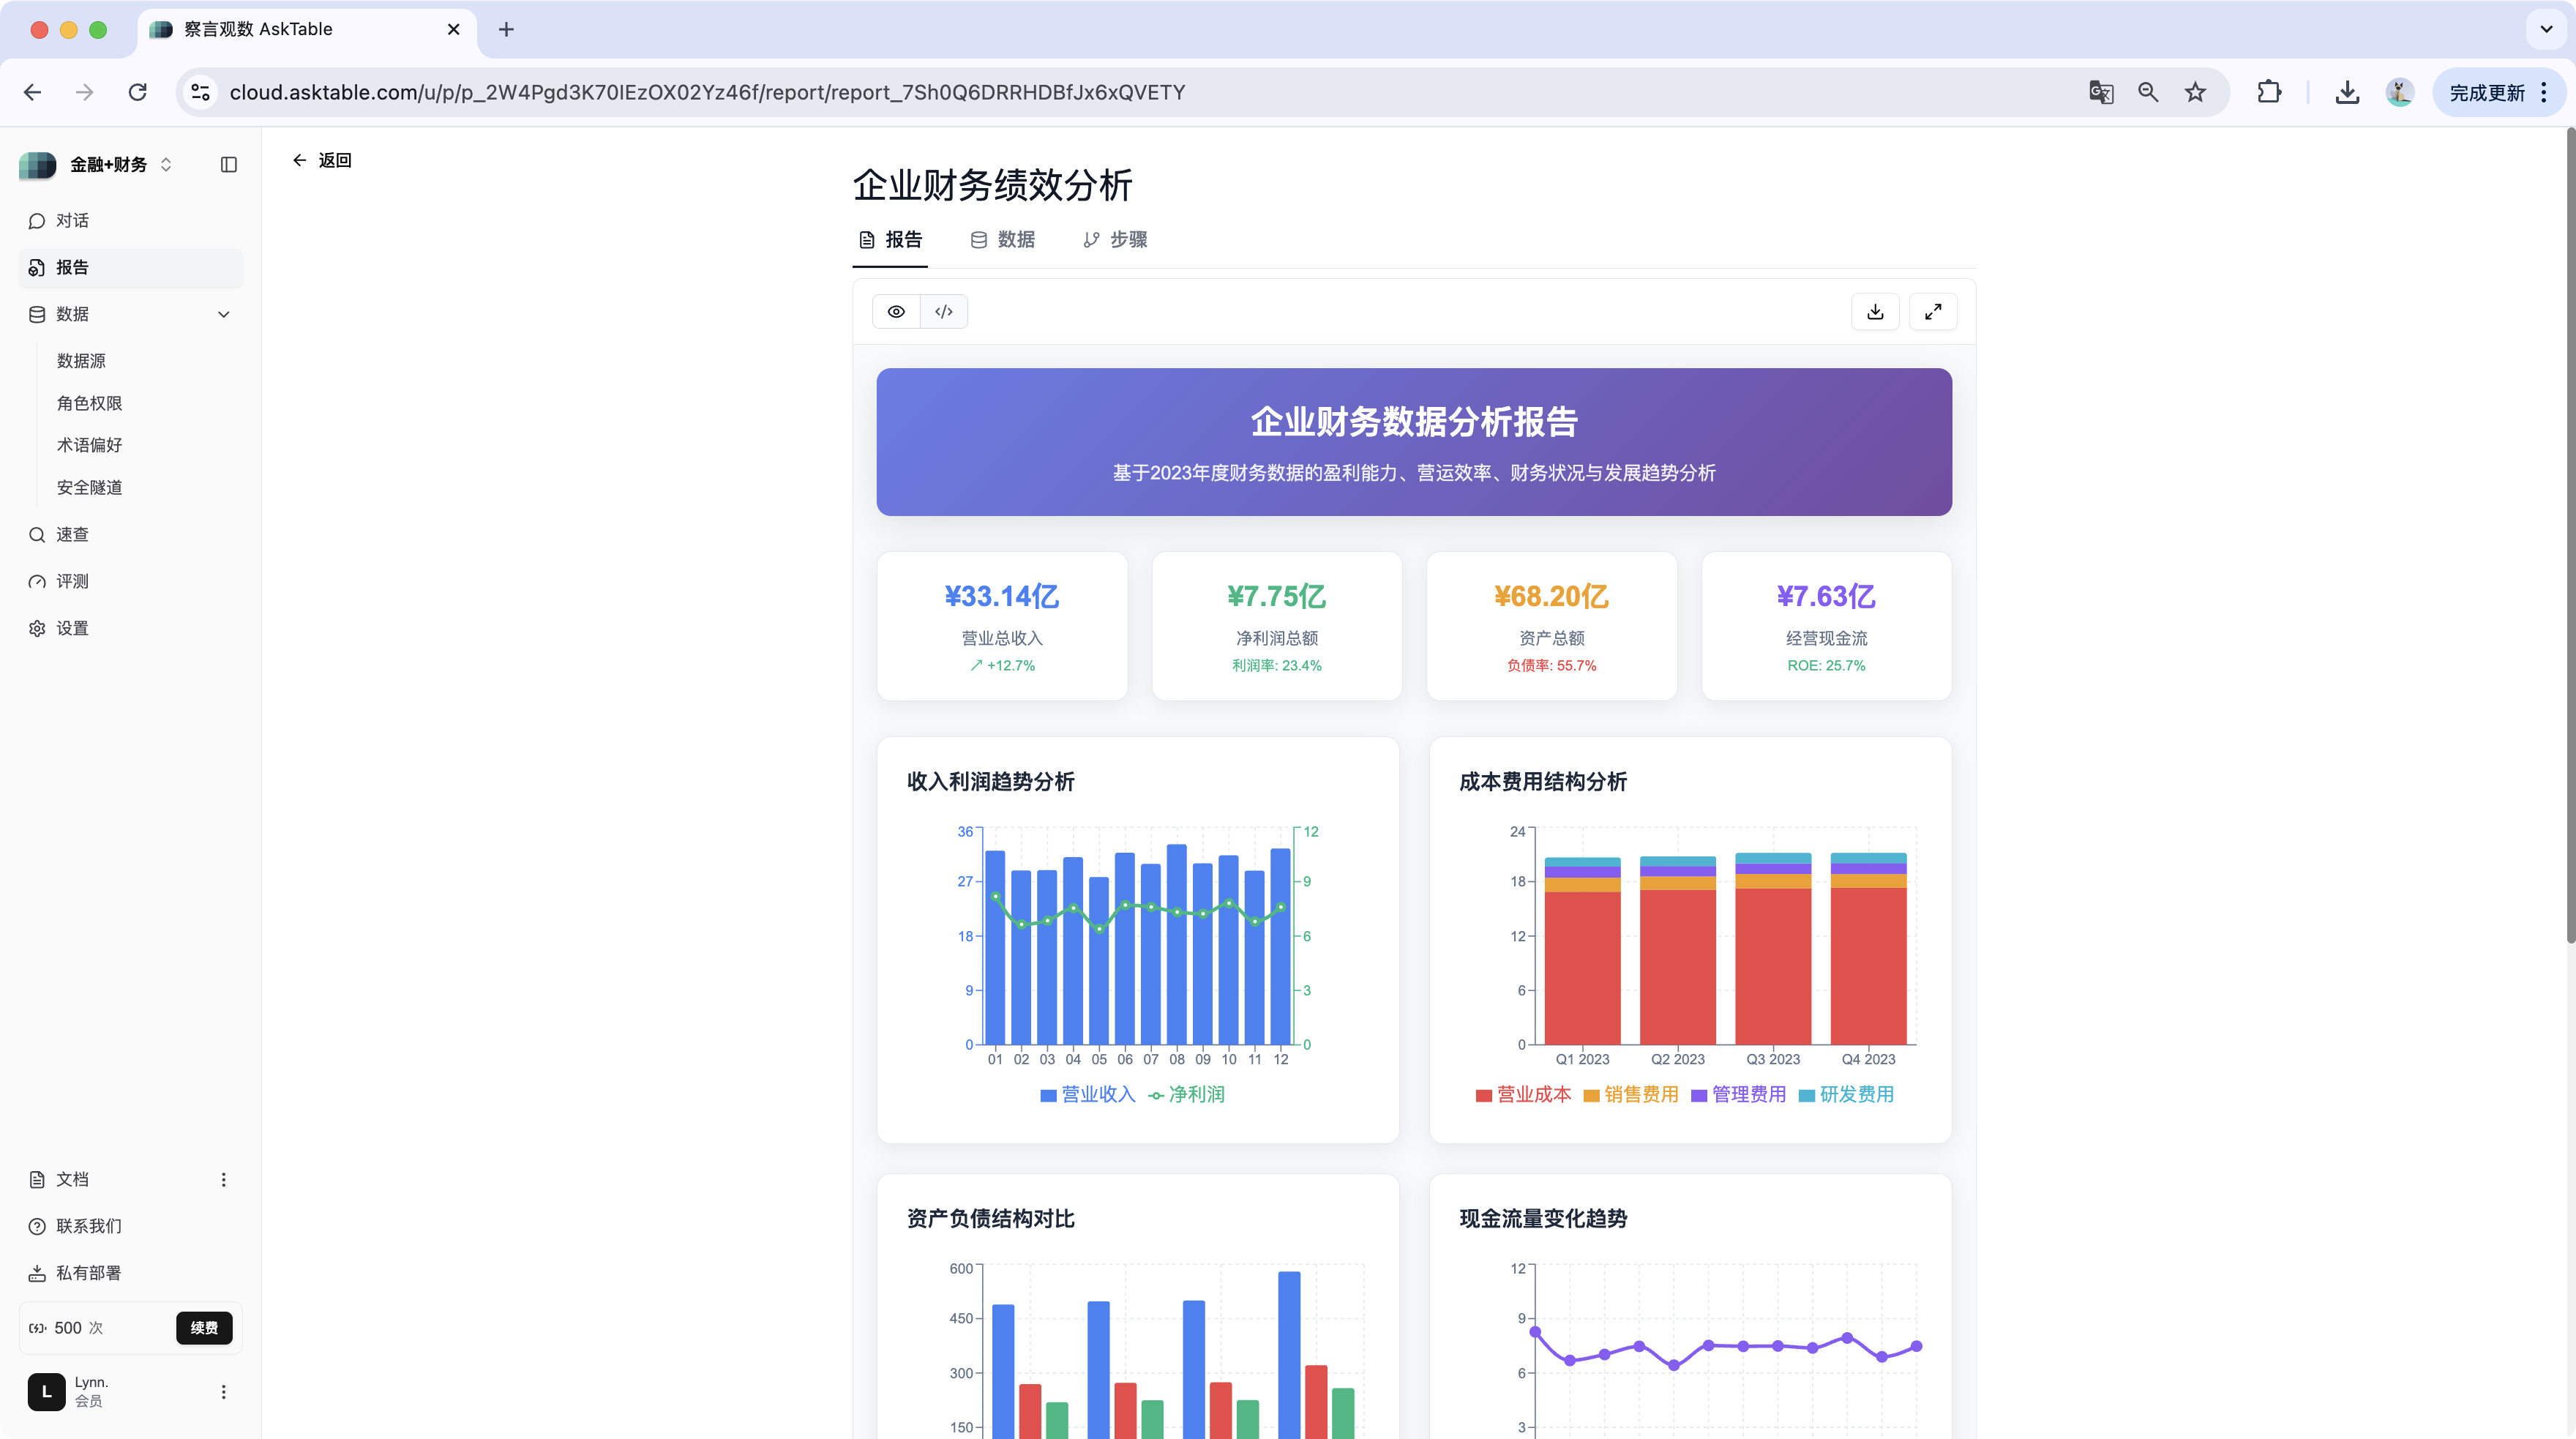The image size is (2576, 1439).
Task: Click the 续费 renewal button
Action: (x=203, y=1327)
